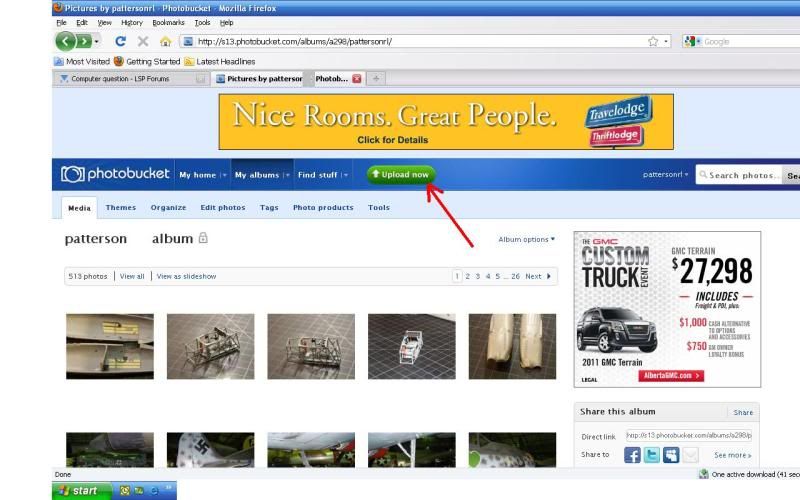
Task: Click the View all link
Action: pyautogui.click(x=132, y=276)
